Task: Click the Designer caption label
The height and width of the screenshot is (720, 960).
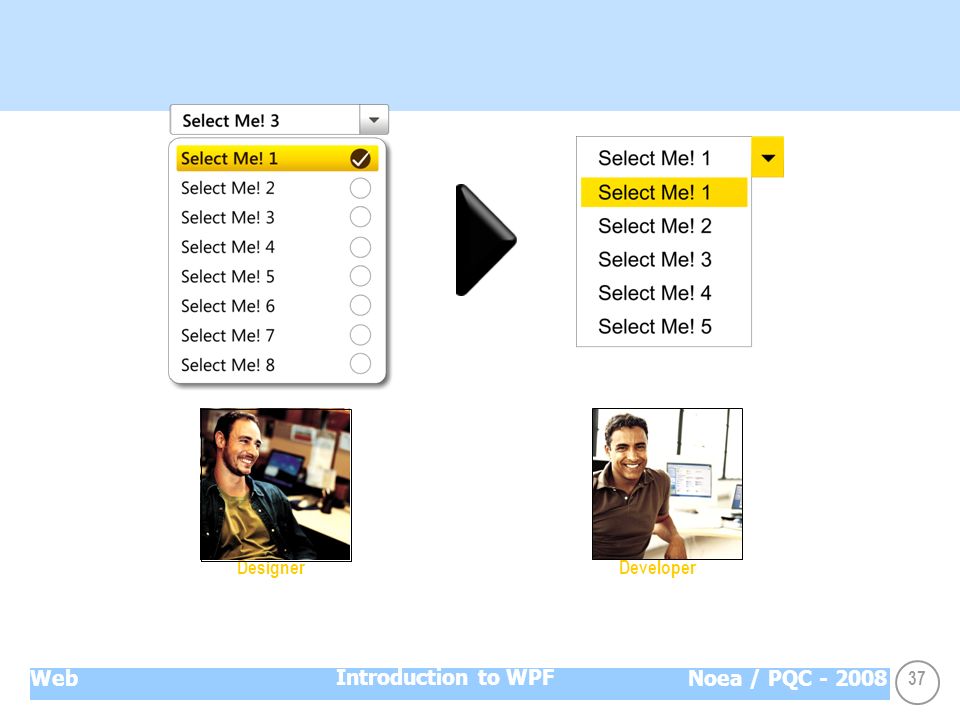Action: [271, 568]
